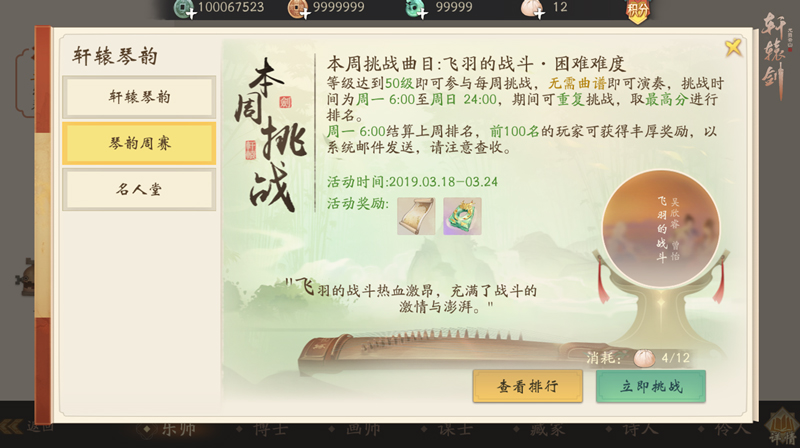Select the scroll reward icon

(x=416, y=216)
